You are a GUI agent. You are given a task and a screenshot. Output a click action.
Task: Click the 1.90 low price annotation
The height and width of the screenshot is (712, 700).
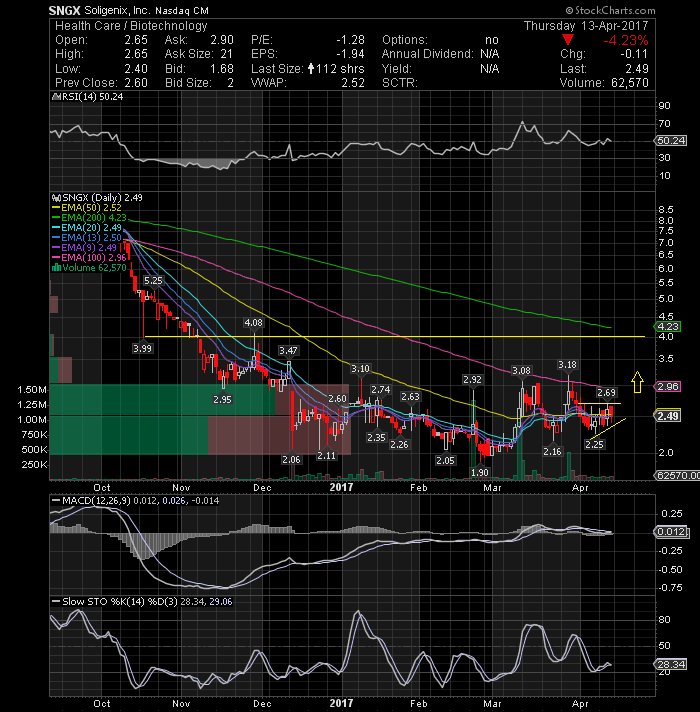click(479, 472)
